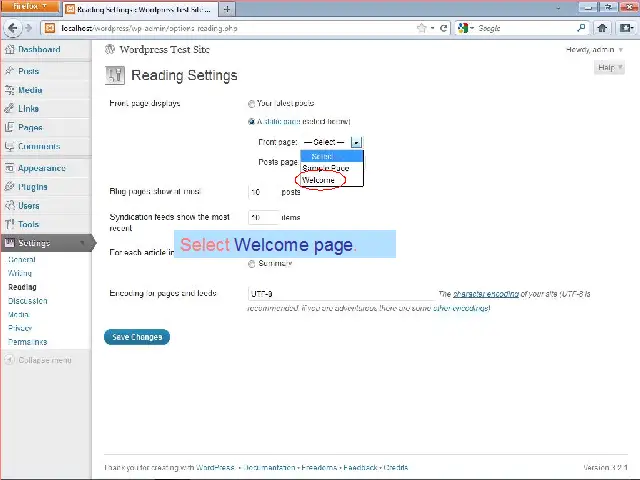Open the Howdy, admin dropdown
This screenshot has width=640, height=480.
(x=594, y=49)
